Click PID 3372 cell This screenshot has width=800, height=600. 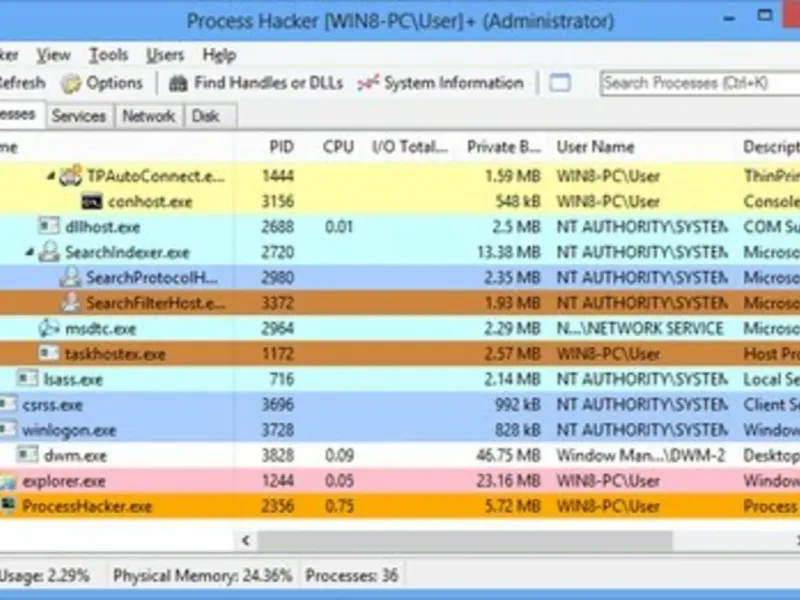click(x=278, y=303)
